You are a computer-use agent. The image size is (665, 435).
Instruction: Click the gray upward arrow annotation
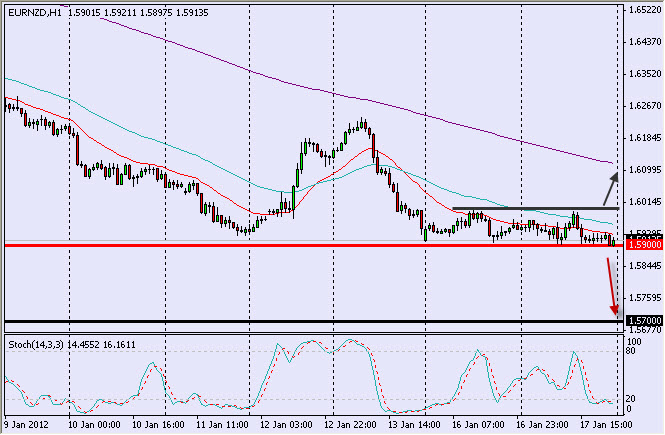610,186
